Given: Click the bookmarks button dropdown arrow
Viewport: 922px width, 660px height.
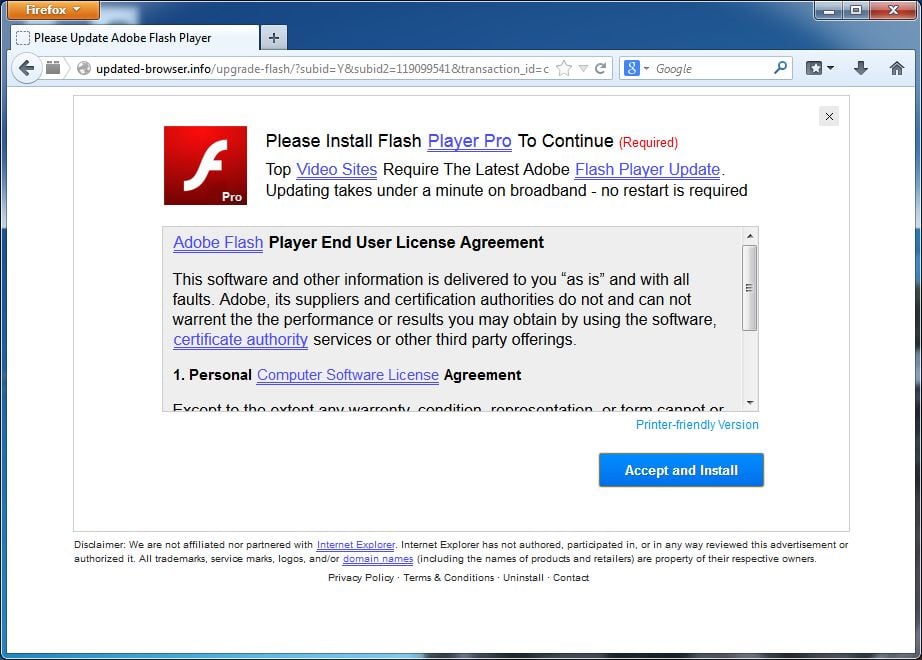Looking at the screenshot, I should 830,68.
